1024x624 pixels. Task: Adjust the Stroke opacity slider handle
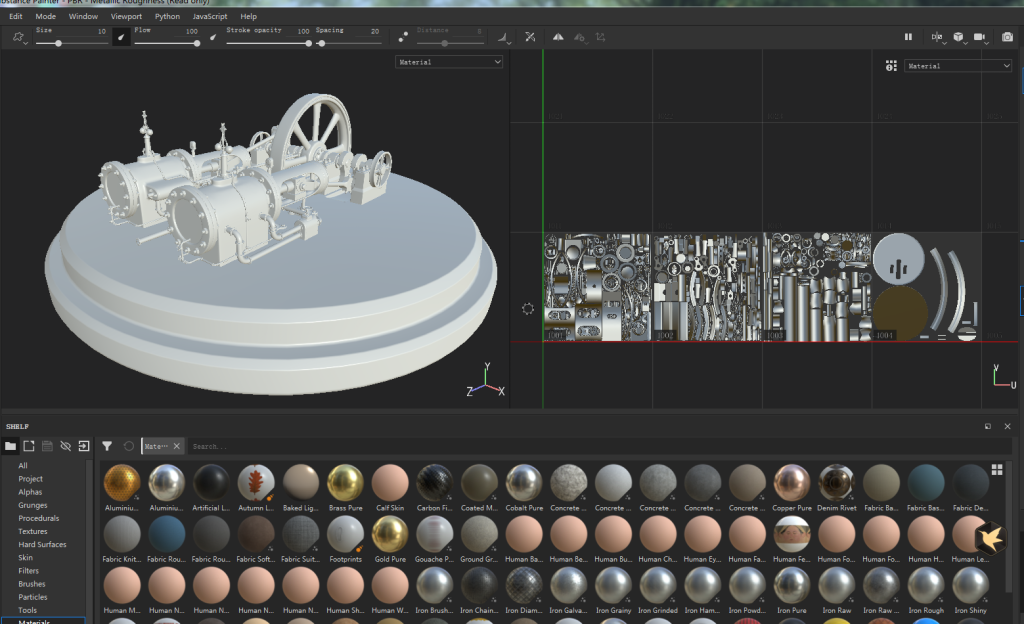coord(308,43)
